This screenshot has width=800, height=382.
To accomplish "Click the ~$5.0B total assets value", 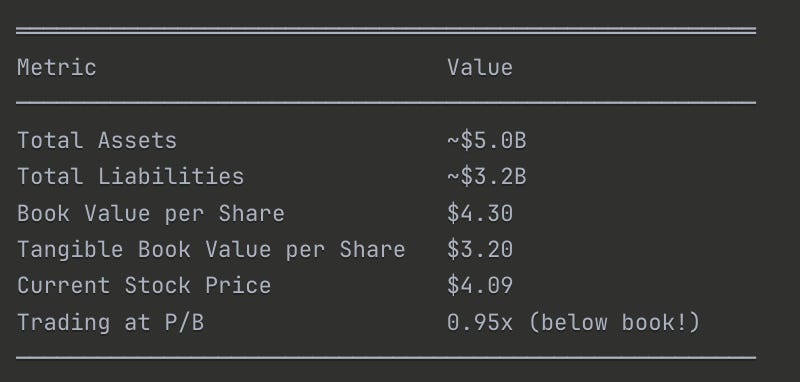I will tap(487, 141).
